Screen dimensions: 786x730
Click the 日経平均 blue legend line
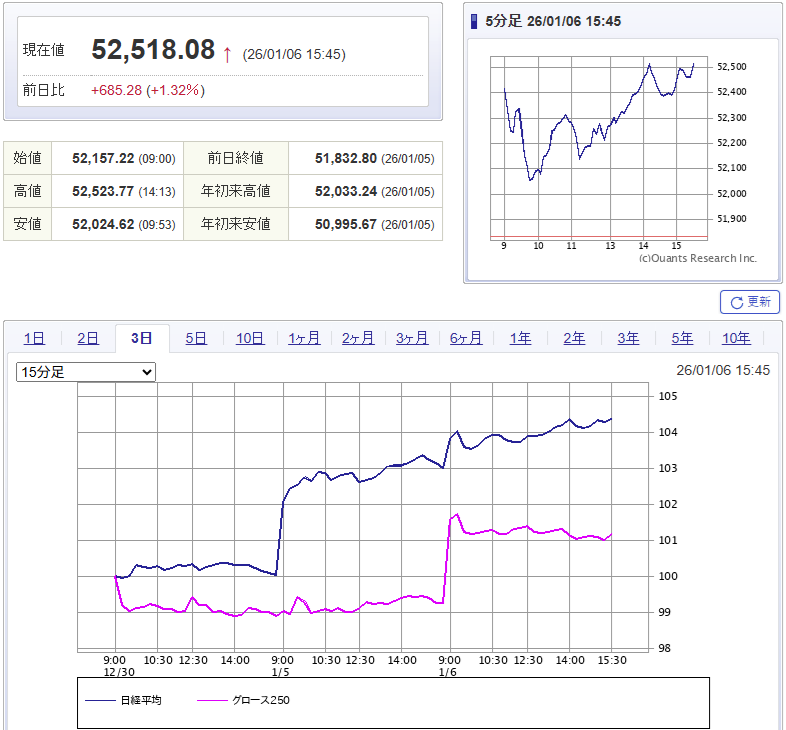101,700
